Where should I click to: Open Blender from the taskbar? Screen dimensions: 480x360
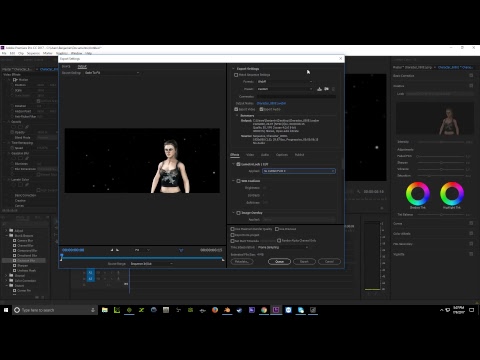(227, 310)
